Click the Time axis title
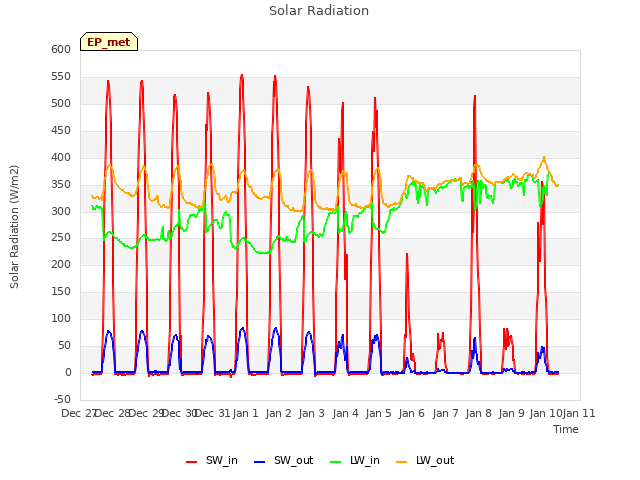Screen dimensions: 640x480 565,429
